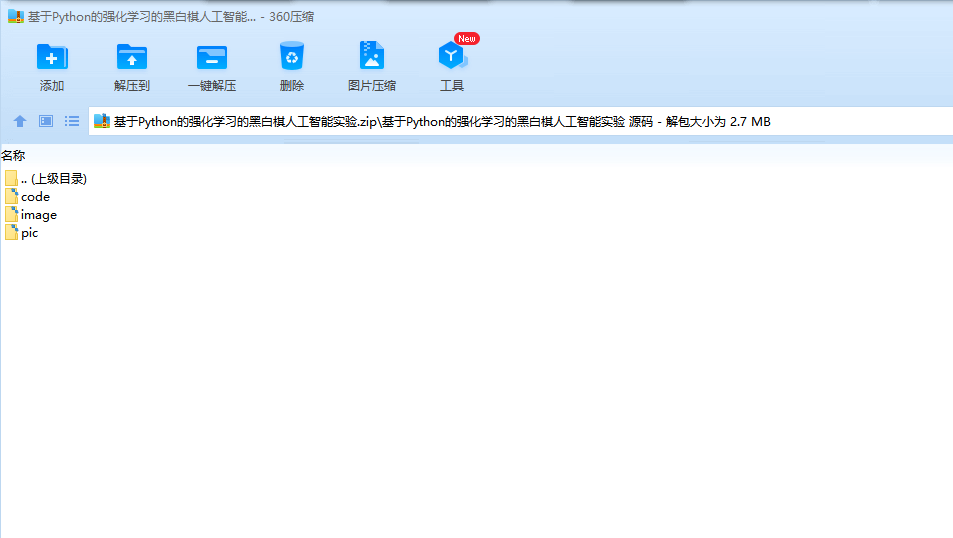Viewport: 953px width, 538px height.
Task: Click the parent directory folder icon
Action: [x=12, y=178]
